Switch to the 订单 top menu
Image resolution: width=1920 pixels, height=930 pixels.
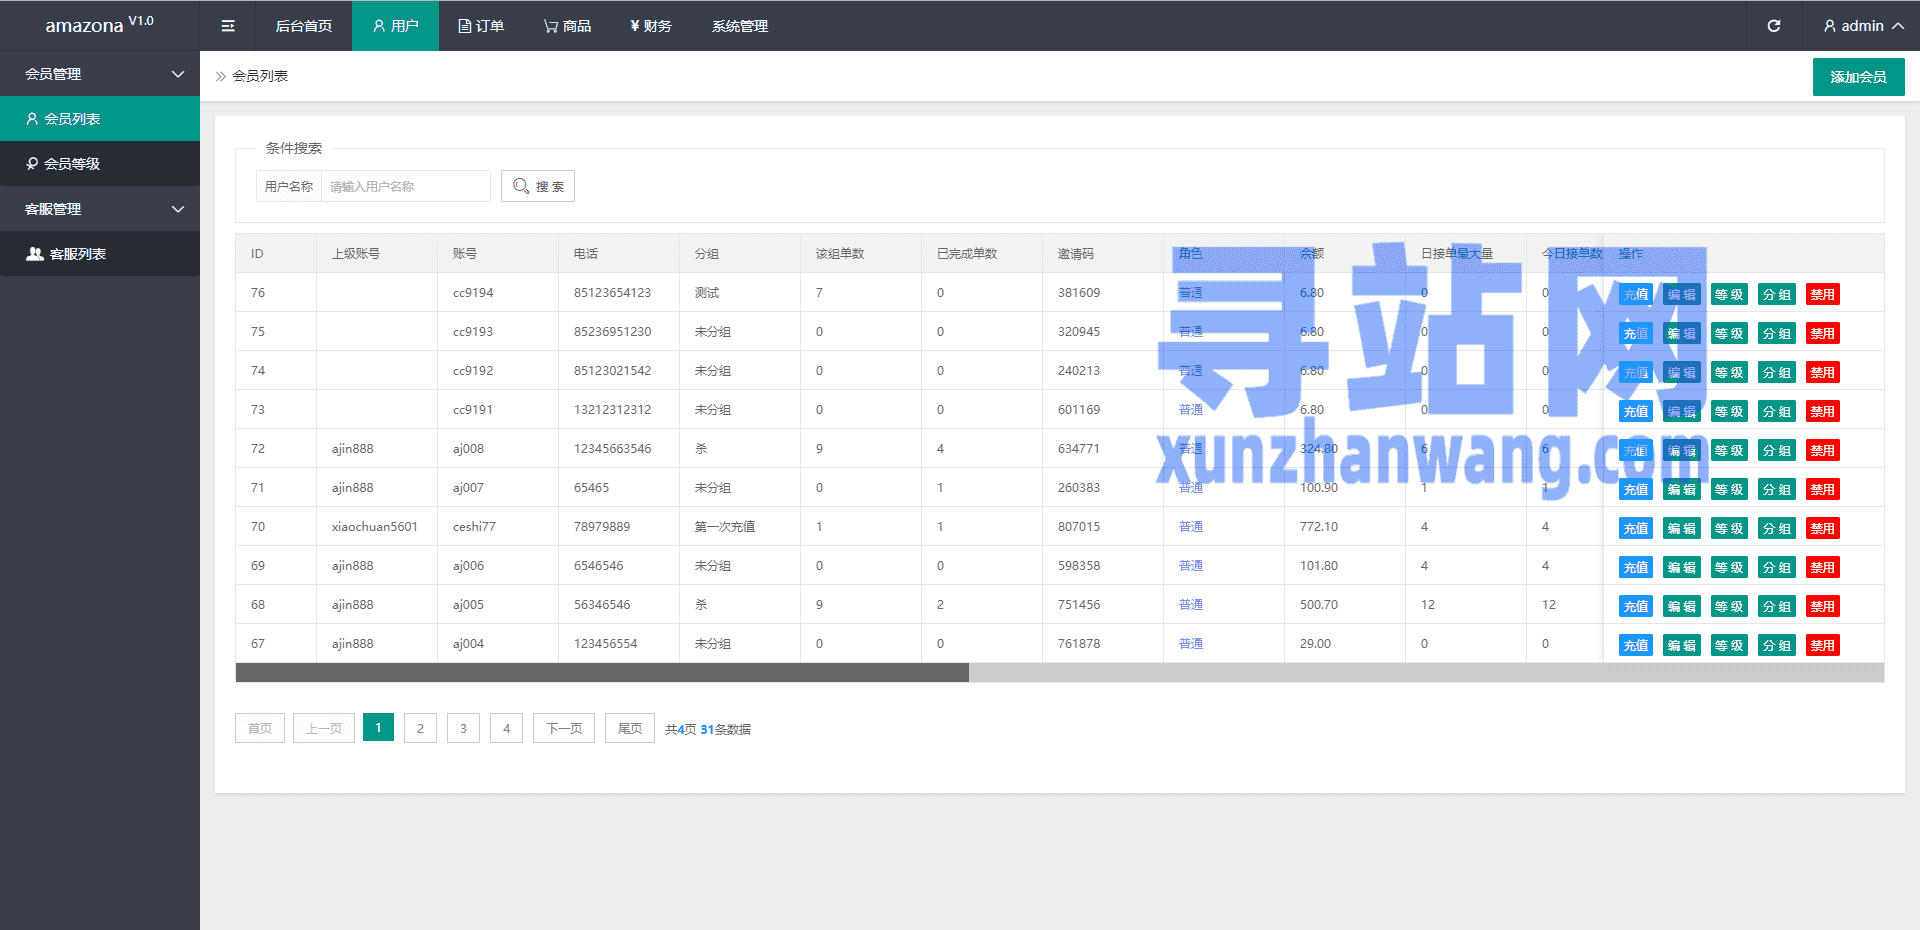481,26
